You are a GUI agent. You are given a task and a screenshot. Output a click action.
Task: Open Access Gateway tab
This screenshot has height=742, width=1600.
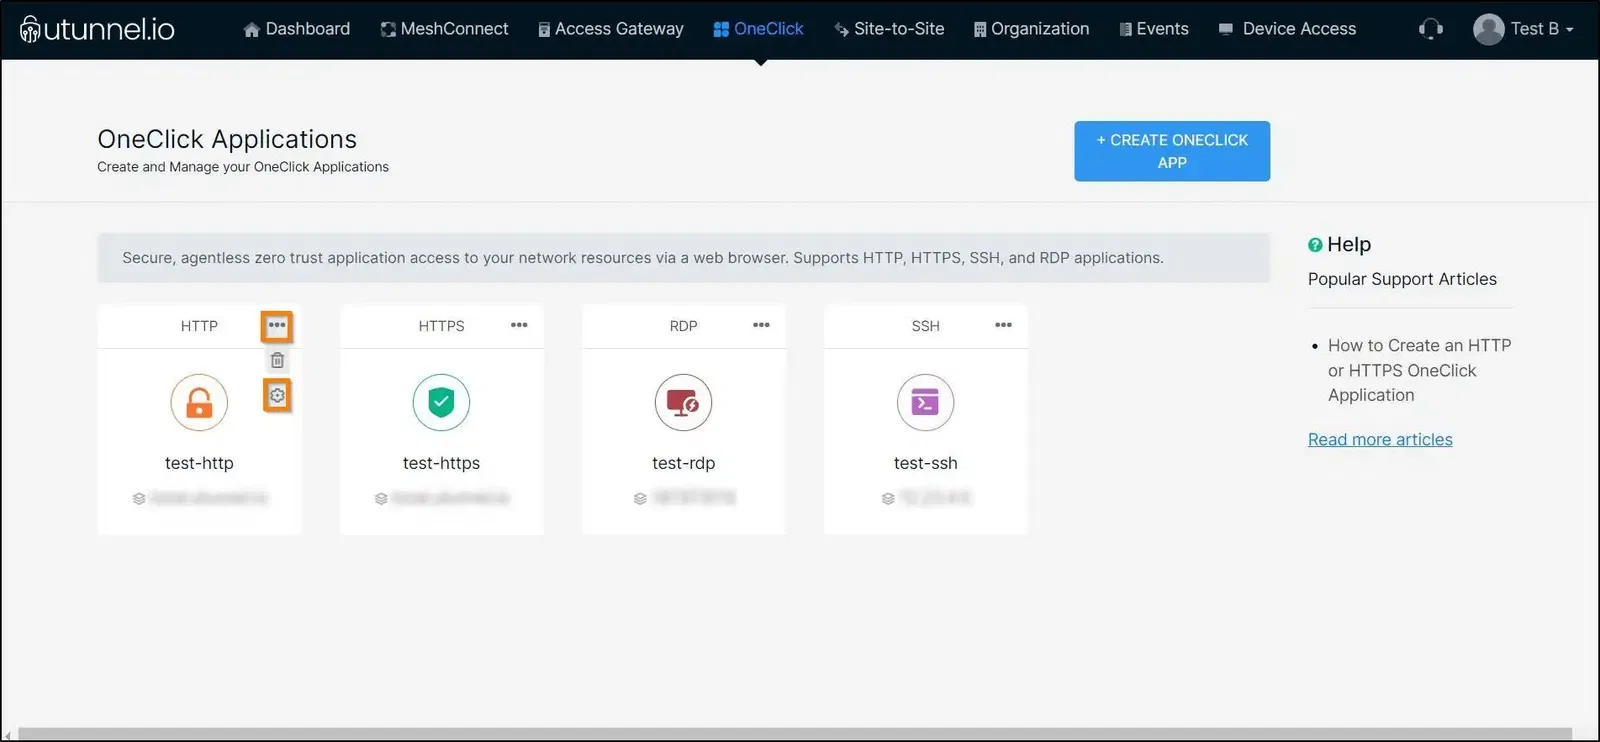click(611, 29)
